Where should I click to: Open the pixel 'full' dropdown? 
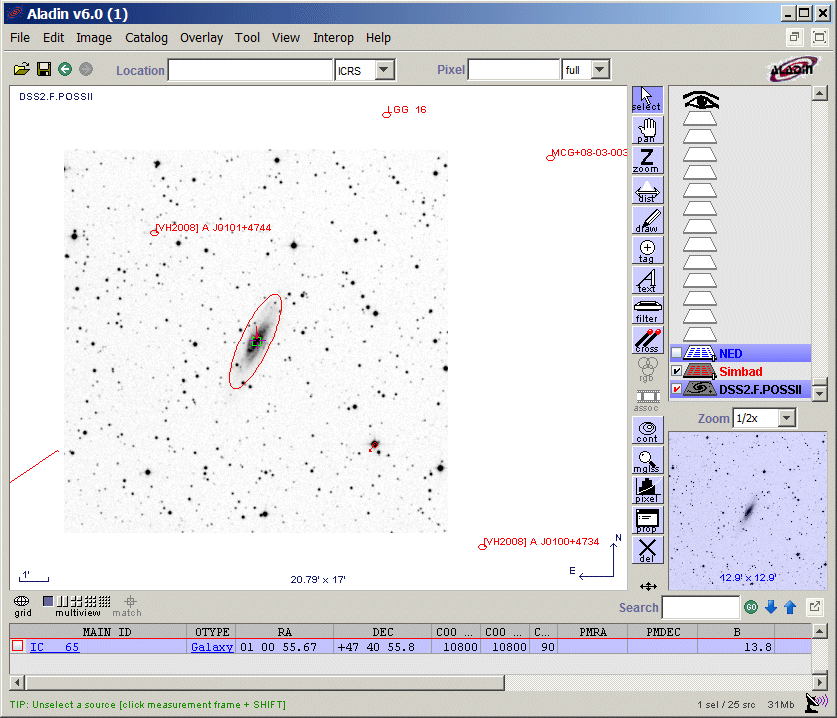coord(600,70)
